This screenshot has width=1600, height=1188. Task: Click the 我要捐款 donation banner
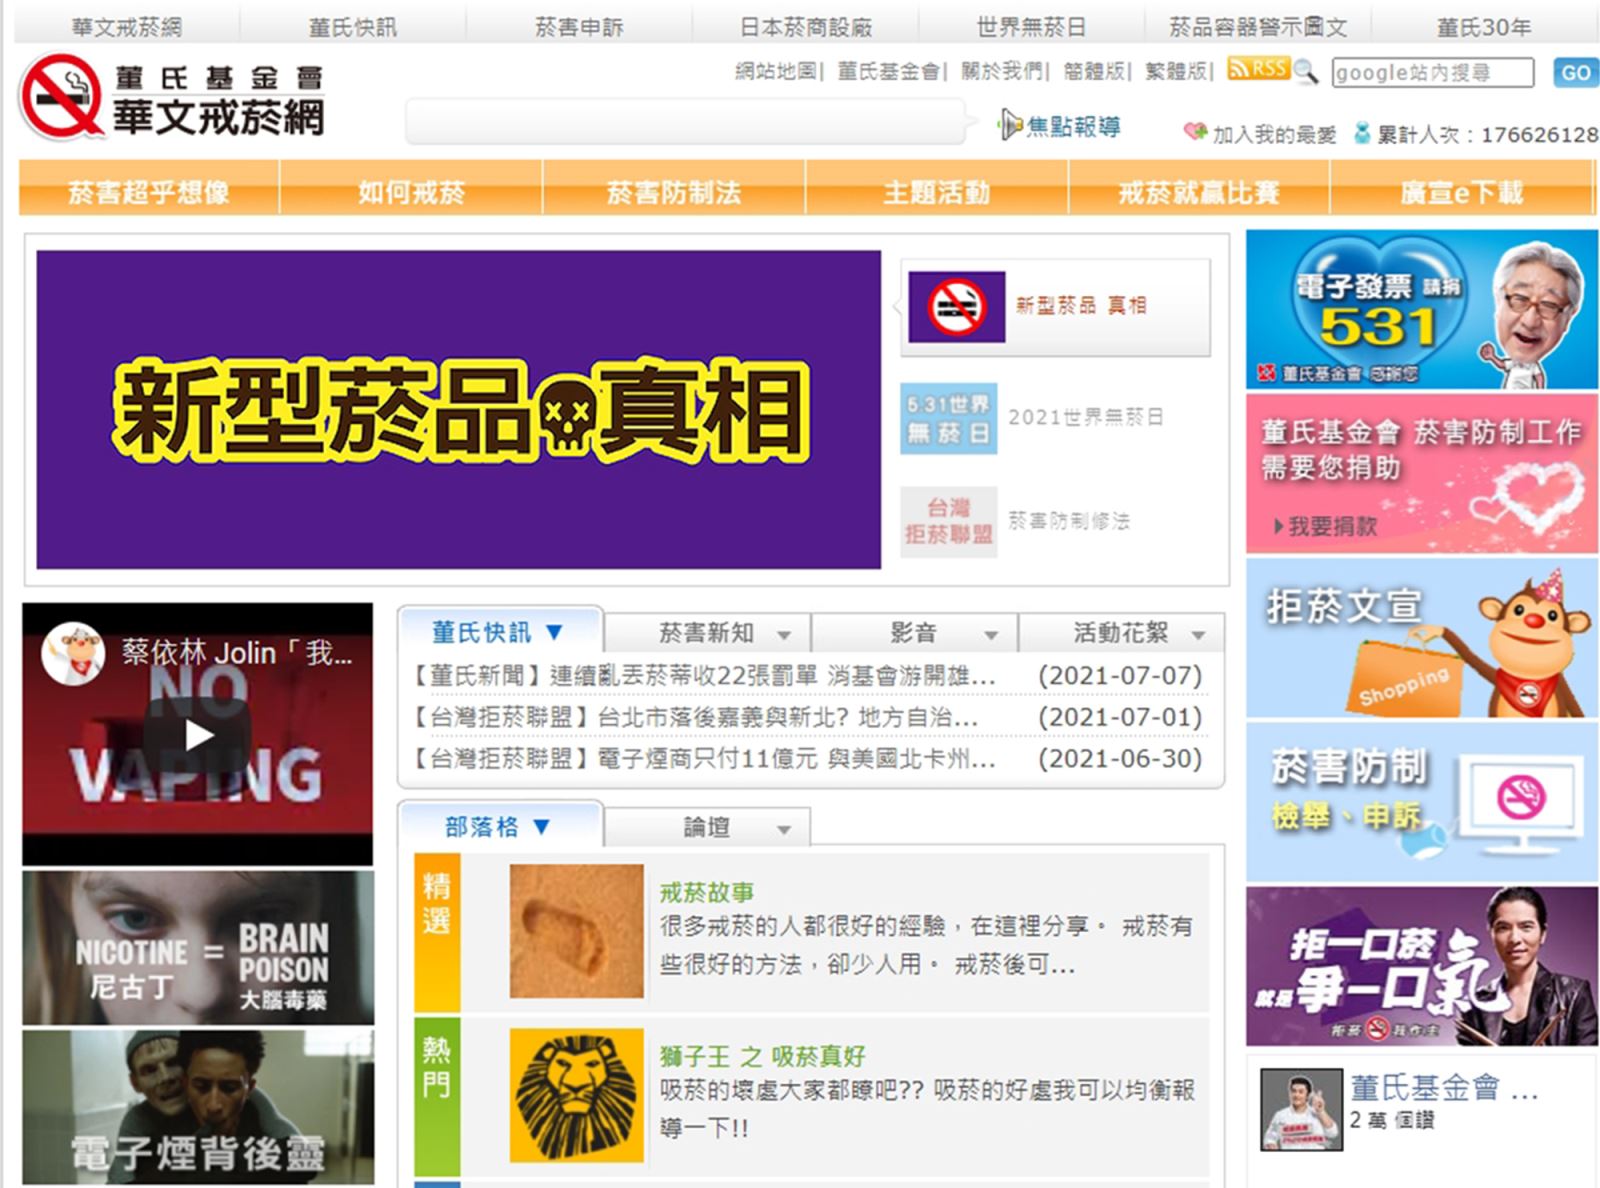(1421, 474)
